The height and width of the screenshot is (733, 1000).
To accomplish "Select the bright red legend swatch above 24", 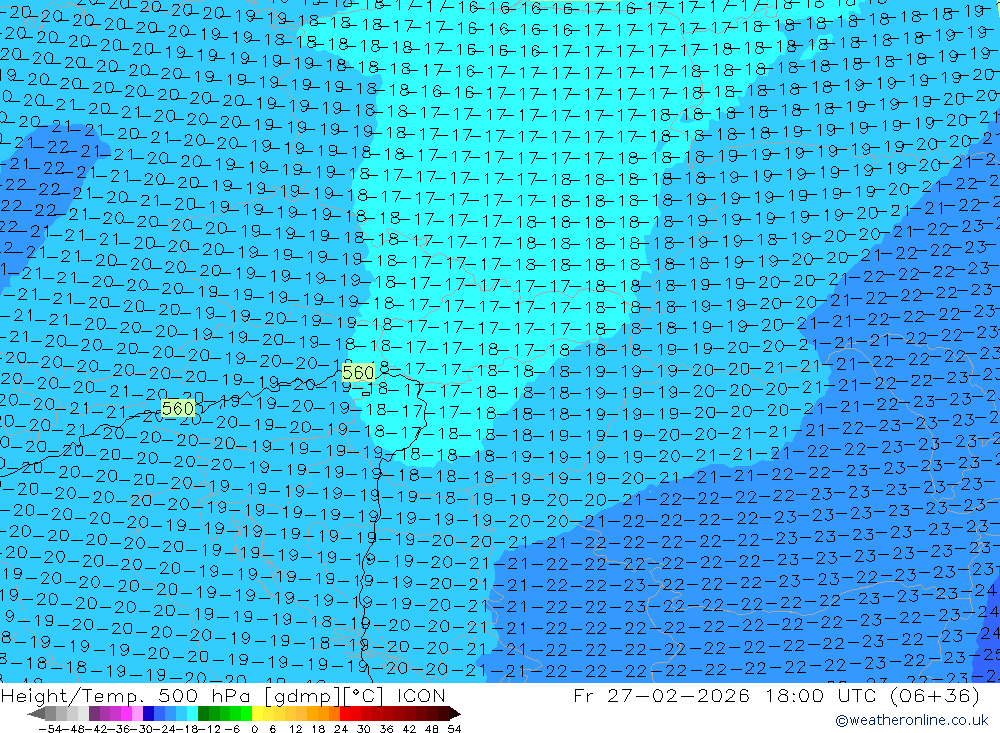I will point(345,714).
